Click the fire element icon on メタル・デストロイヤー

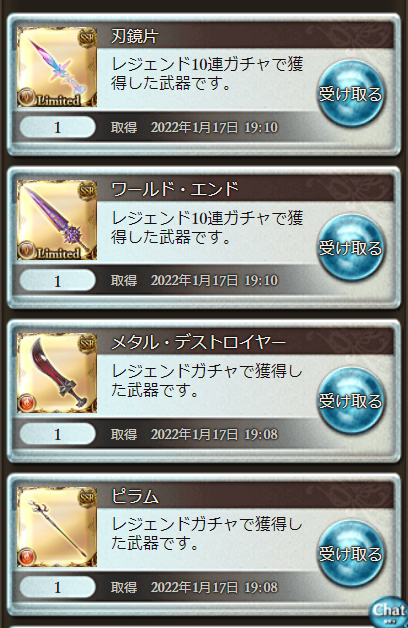pos(27,403)
